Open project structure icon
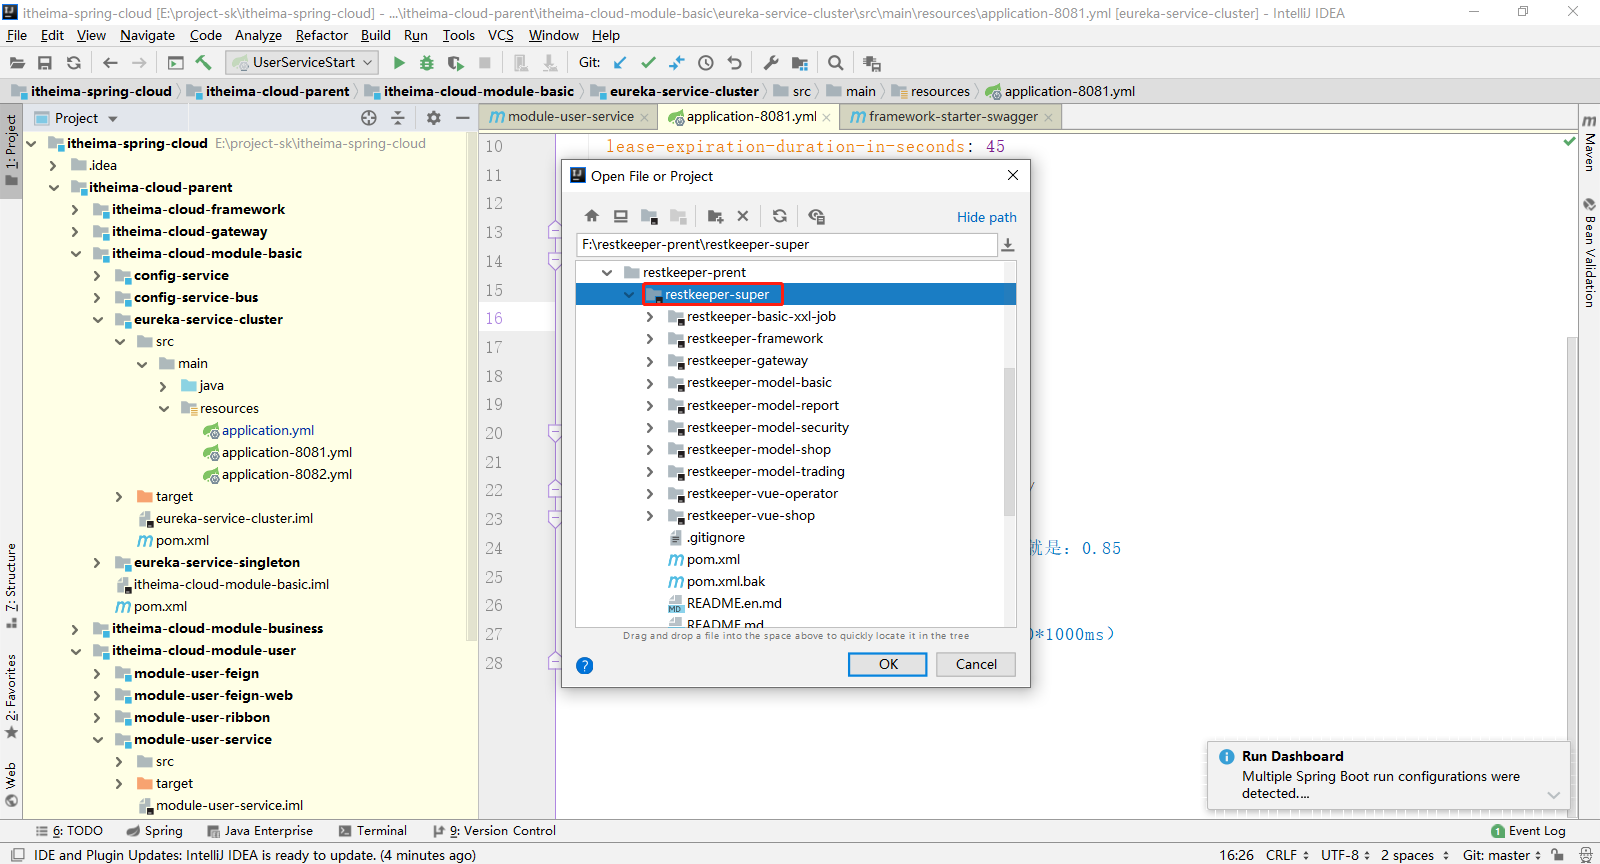Screen dimensions: 1600x864 [800, 63]
